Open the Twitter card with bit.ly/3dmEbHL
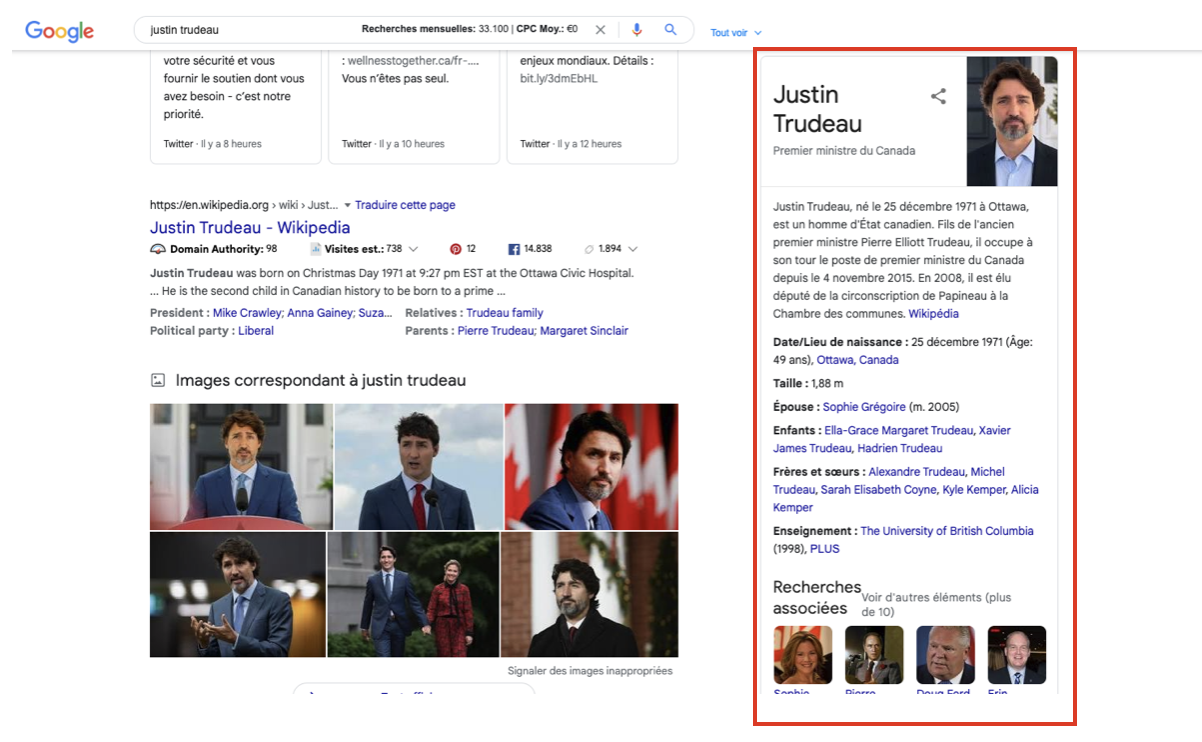This screenshot has width=1202, height=742. click(592, 108)
